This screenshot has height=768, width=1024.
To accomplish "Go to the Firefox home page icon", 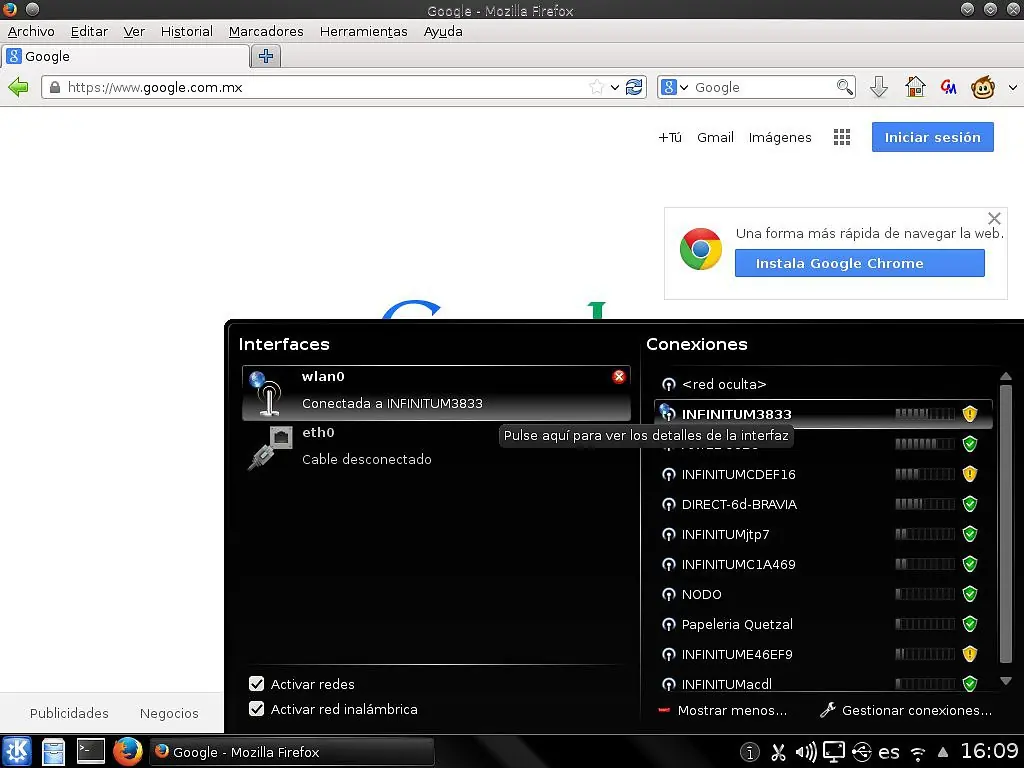I will click(x=915, y=87).
